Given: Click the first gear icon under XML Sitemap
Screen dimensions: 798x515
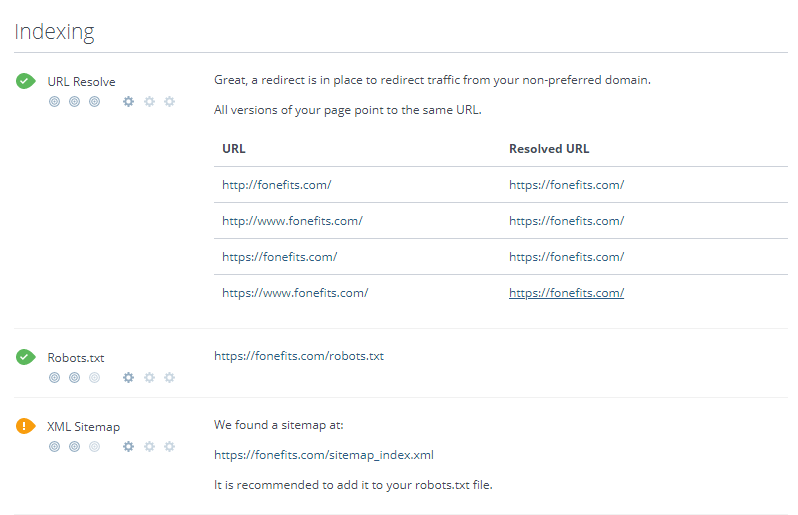Looking at the screenshot, I should (128, 446).
